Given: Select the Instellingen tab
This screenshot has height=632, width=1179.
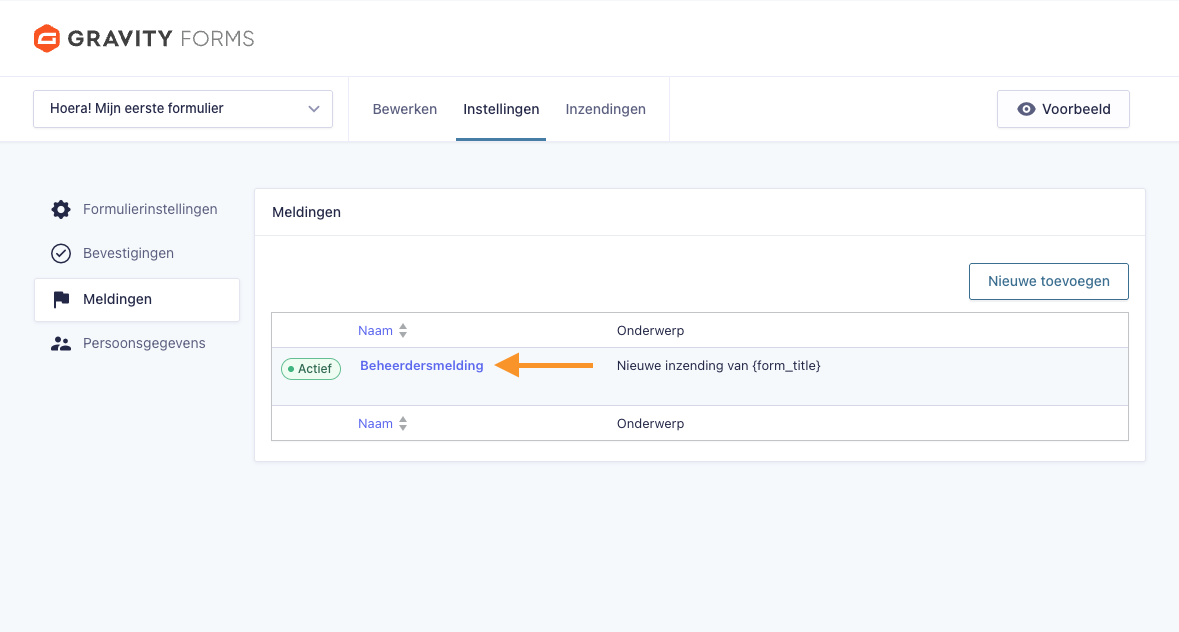Looking at the screenshot, I should [501, 109].
